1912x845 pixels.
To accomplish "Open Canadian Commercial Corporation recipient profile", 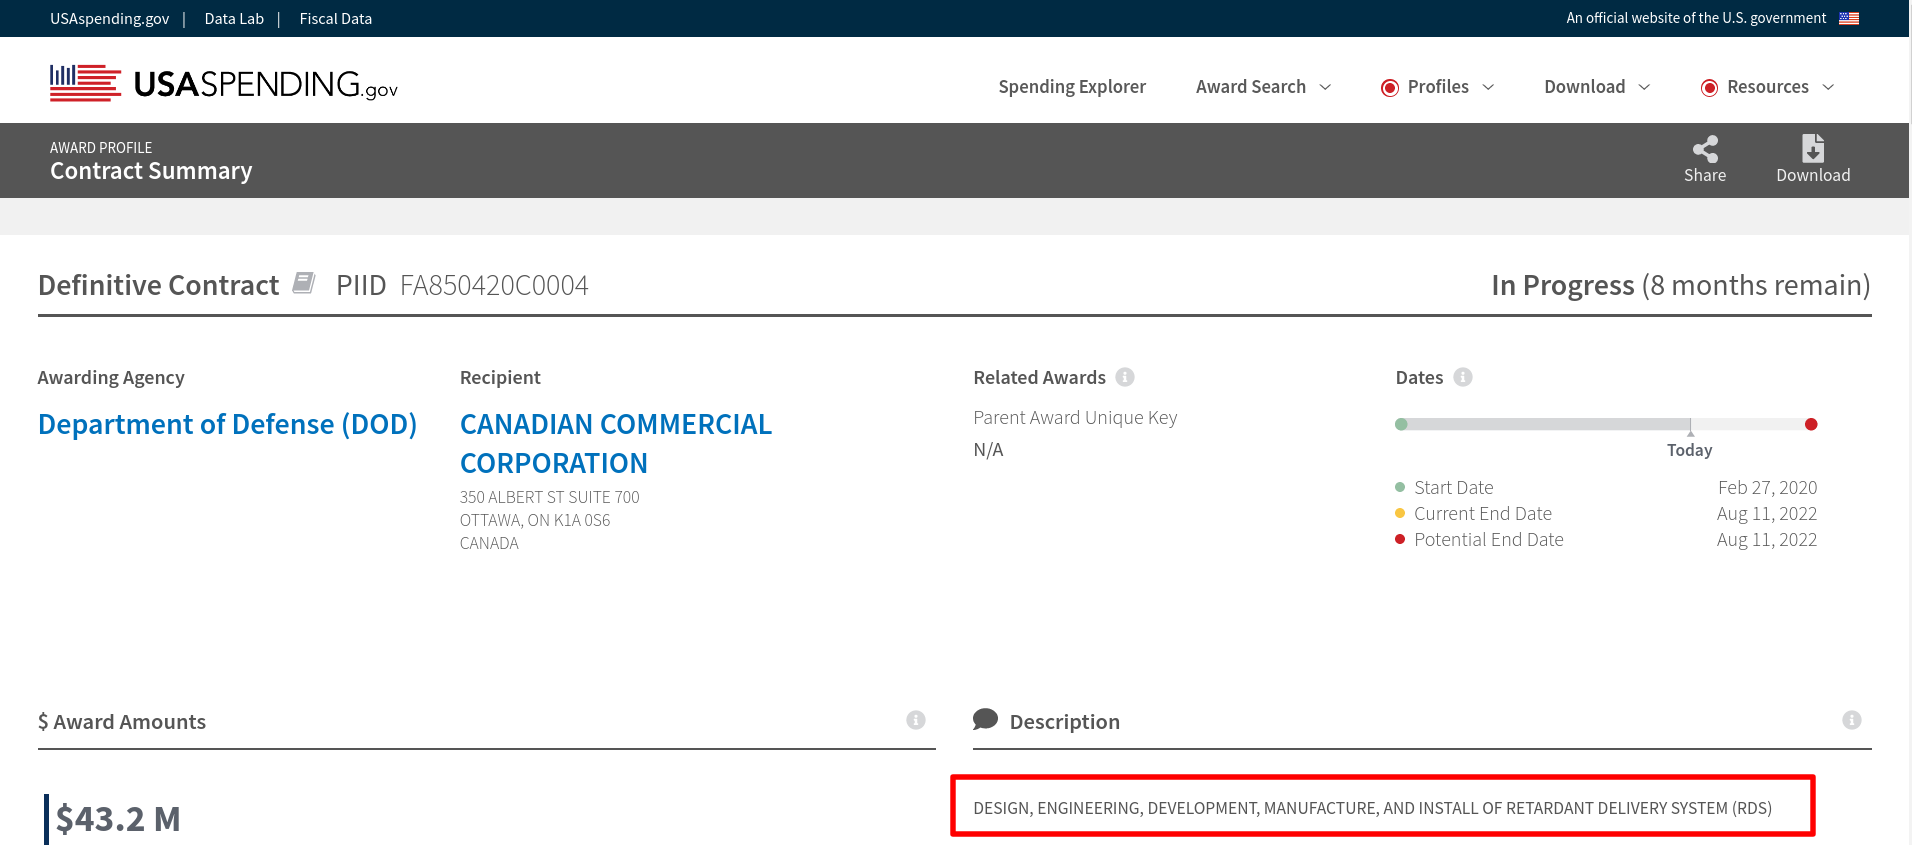I will [616, 443].
